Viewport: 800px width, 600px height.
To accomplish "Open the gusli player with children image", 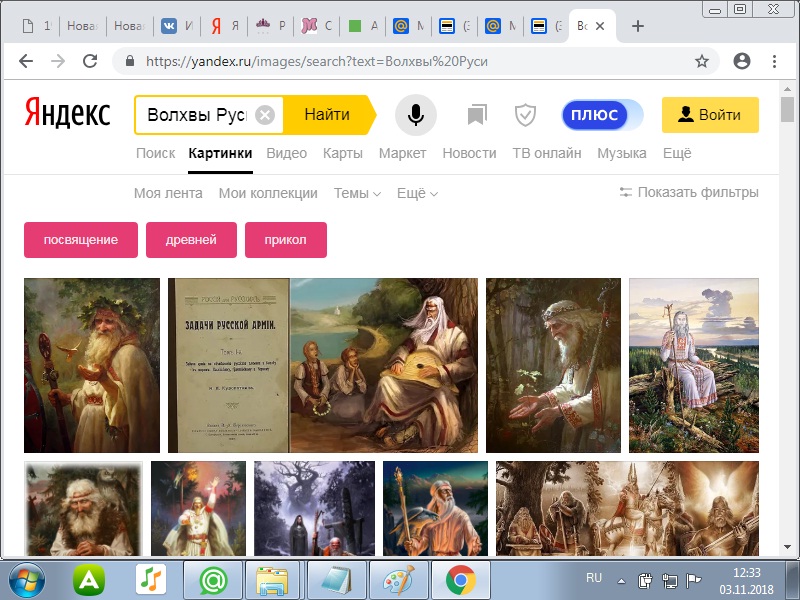I will (384, 365).
